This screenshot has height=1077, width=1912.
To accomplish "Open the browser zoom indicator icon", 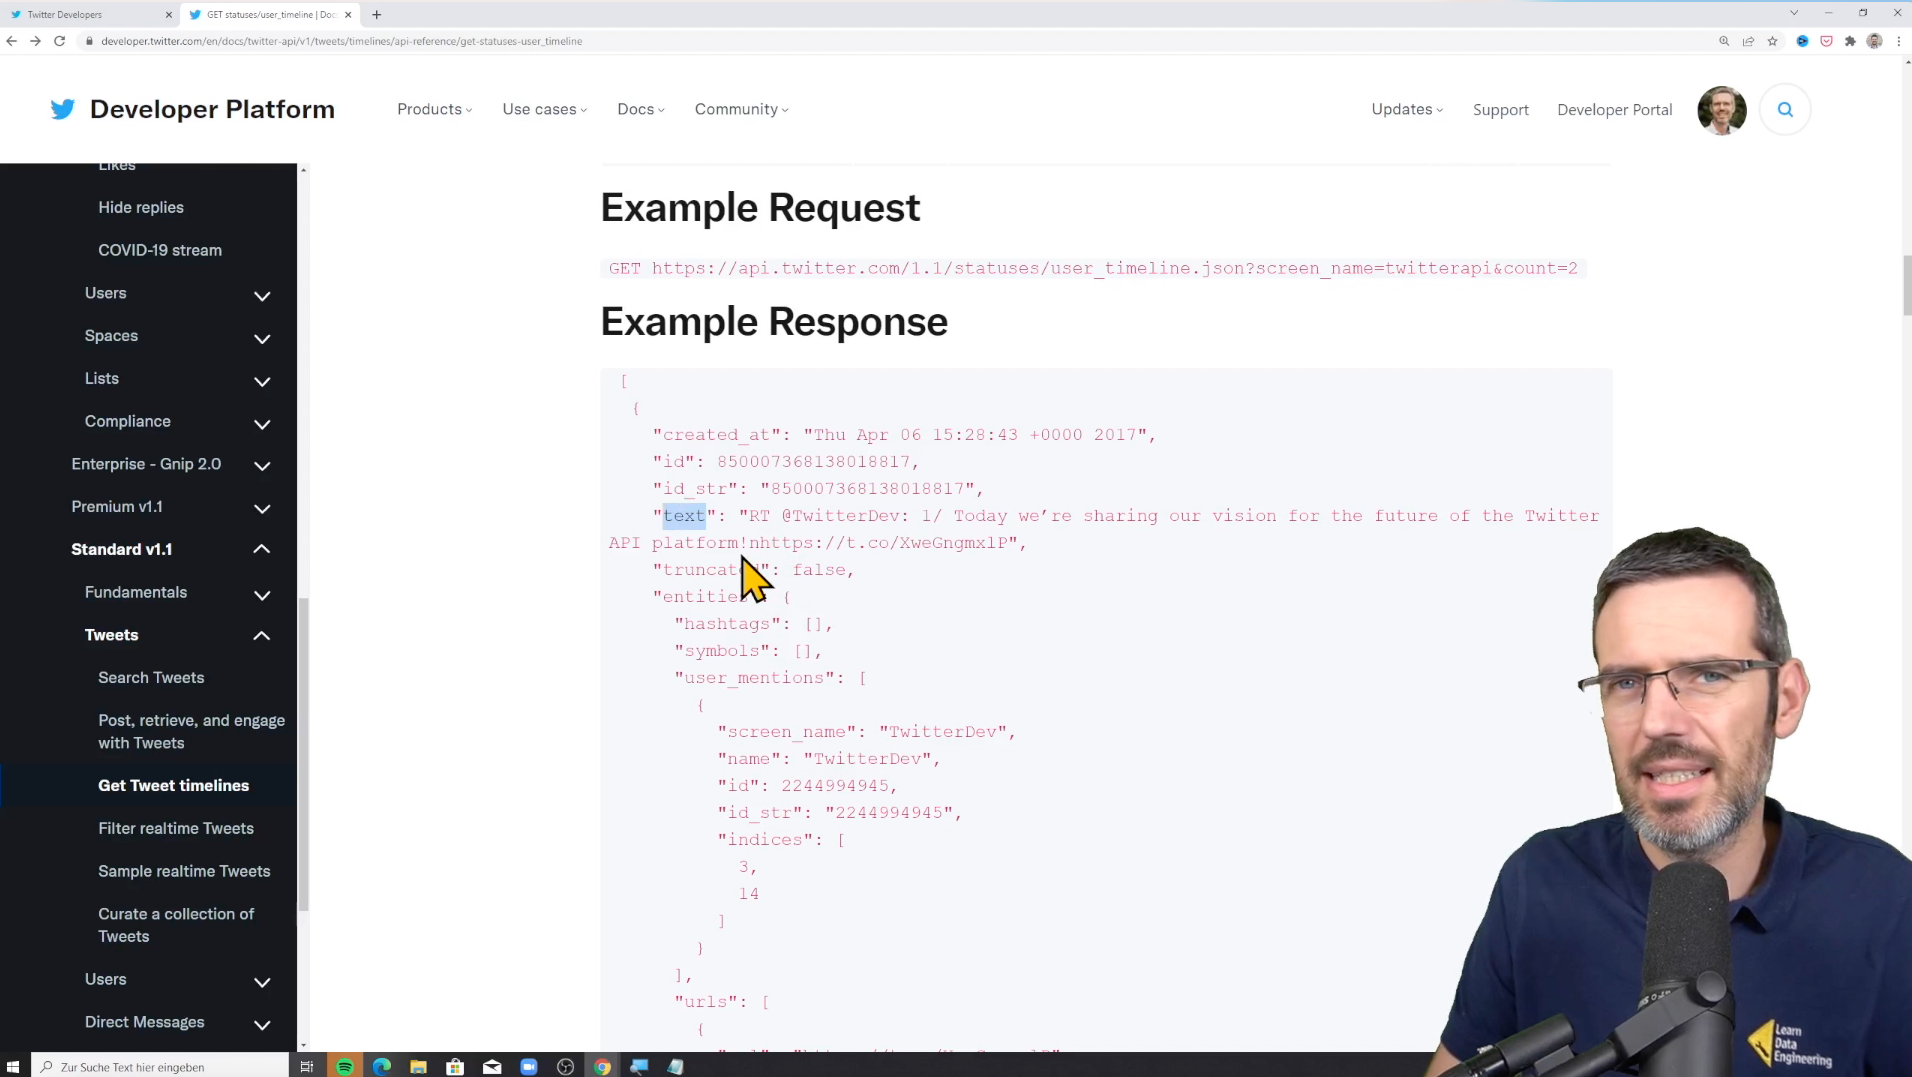I will [x=1724, y=41].
